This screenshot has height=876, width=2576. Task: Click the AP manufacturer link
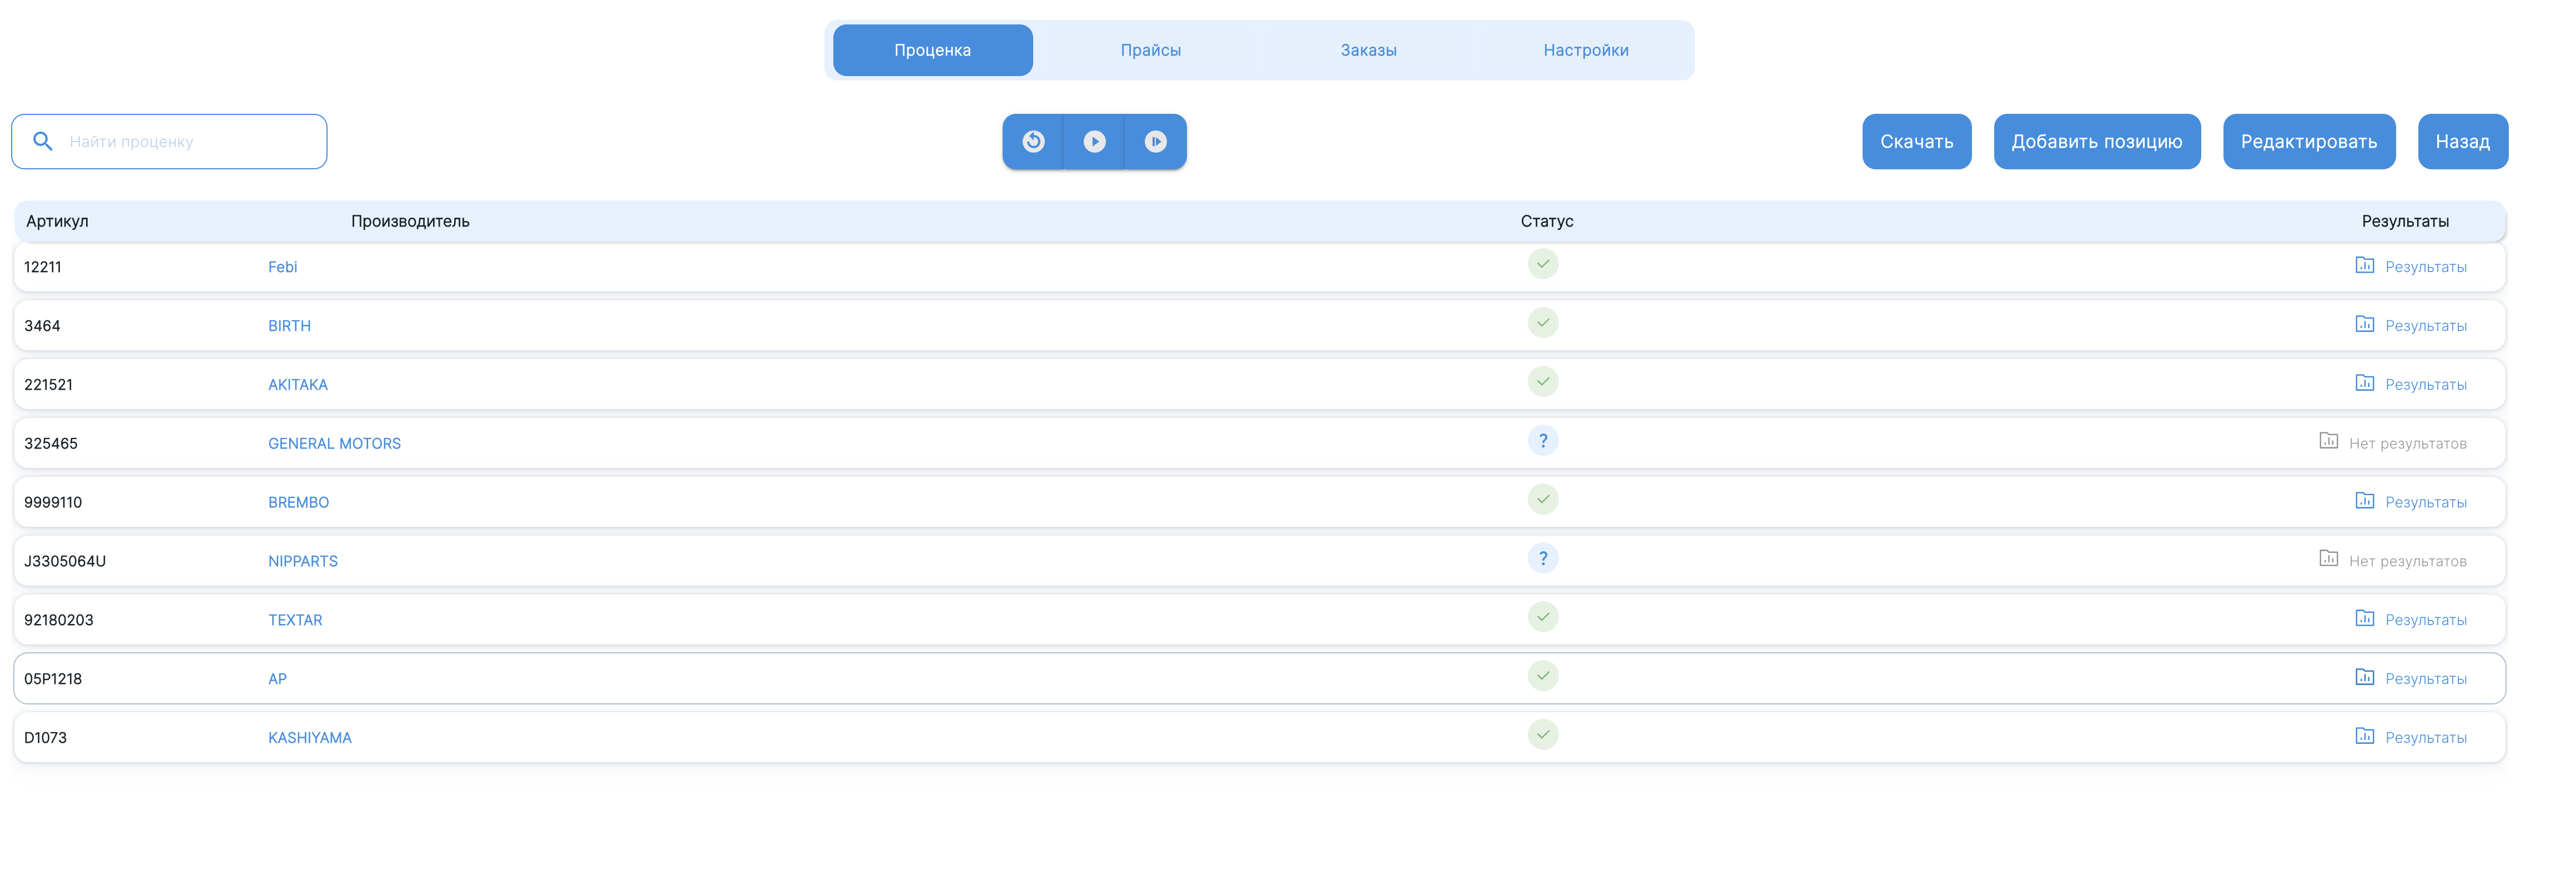click(x=277, y=679)
